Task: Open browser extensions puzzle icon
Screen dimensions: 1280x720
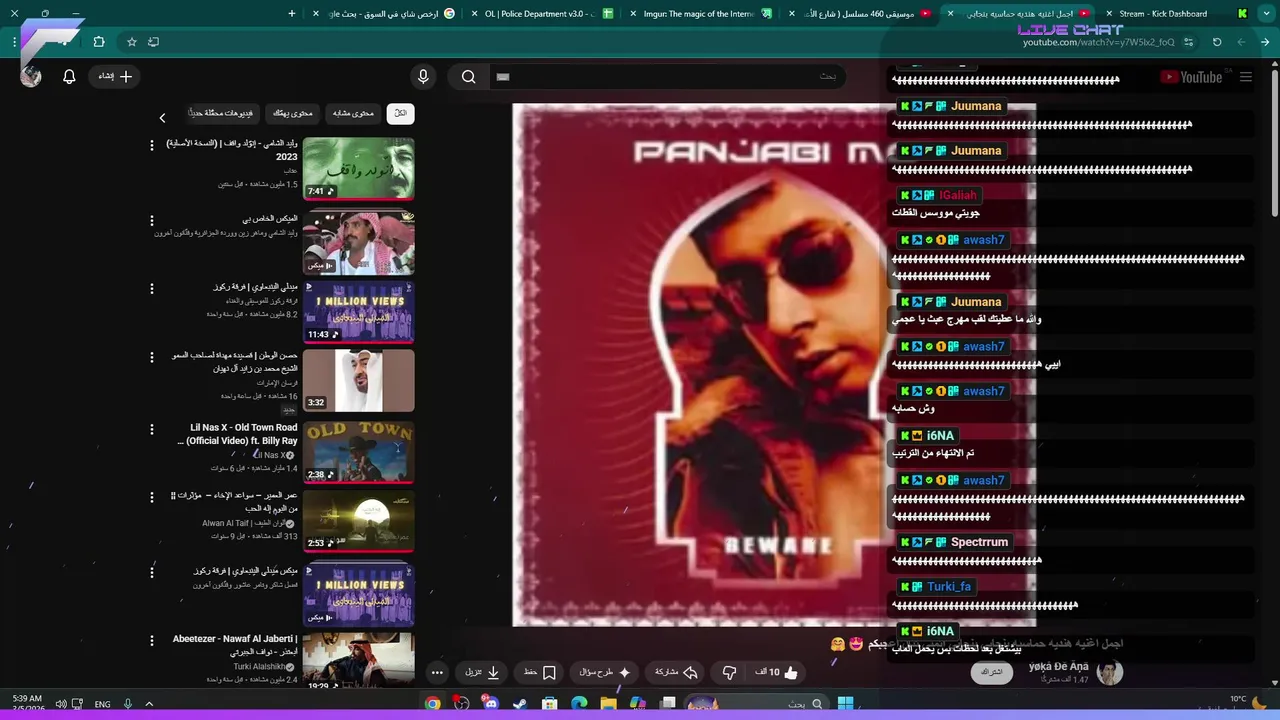Action: [x=99, y=42]
